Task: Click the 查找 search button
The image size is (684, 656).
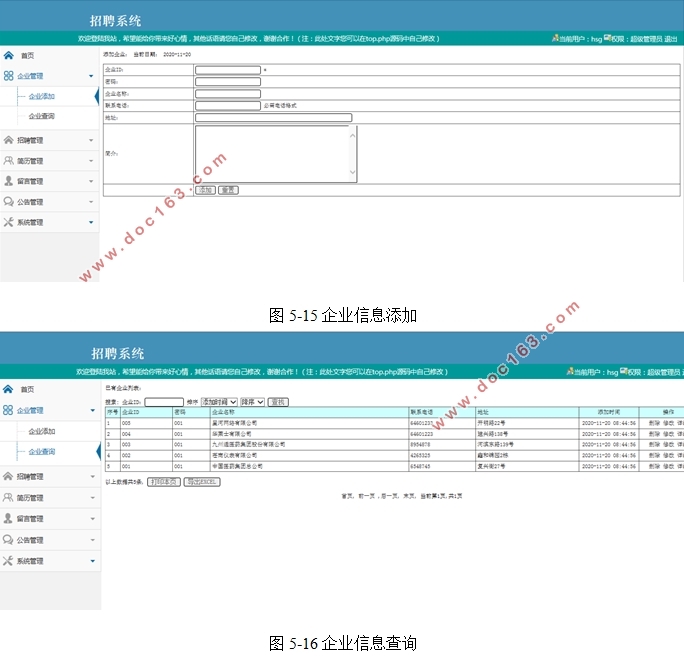Action: [278, 402]
